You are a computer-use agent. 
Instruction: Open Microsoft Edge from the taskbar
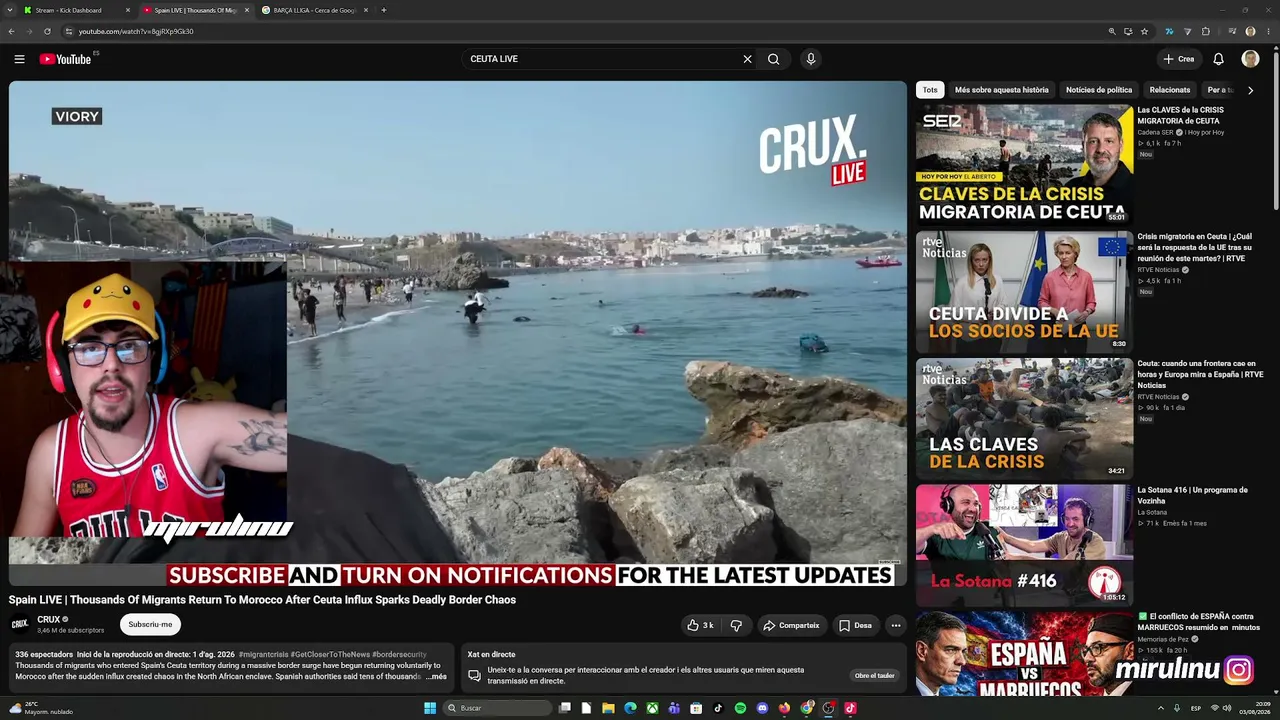pyautogui.click(x=630, y=708)
